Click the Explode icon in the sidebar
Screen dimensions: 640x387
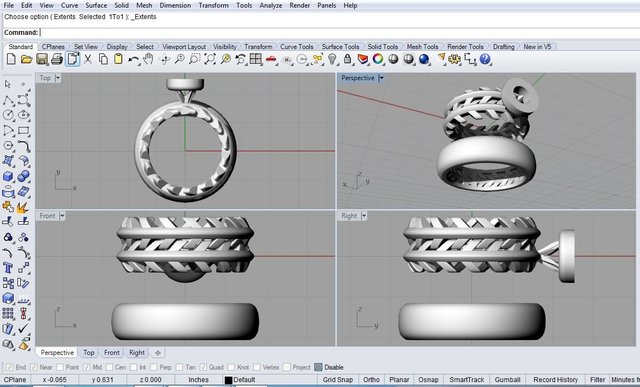(23, 207)
